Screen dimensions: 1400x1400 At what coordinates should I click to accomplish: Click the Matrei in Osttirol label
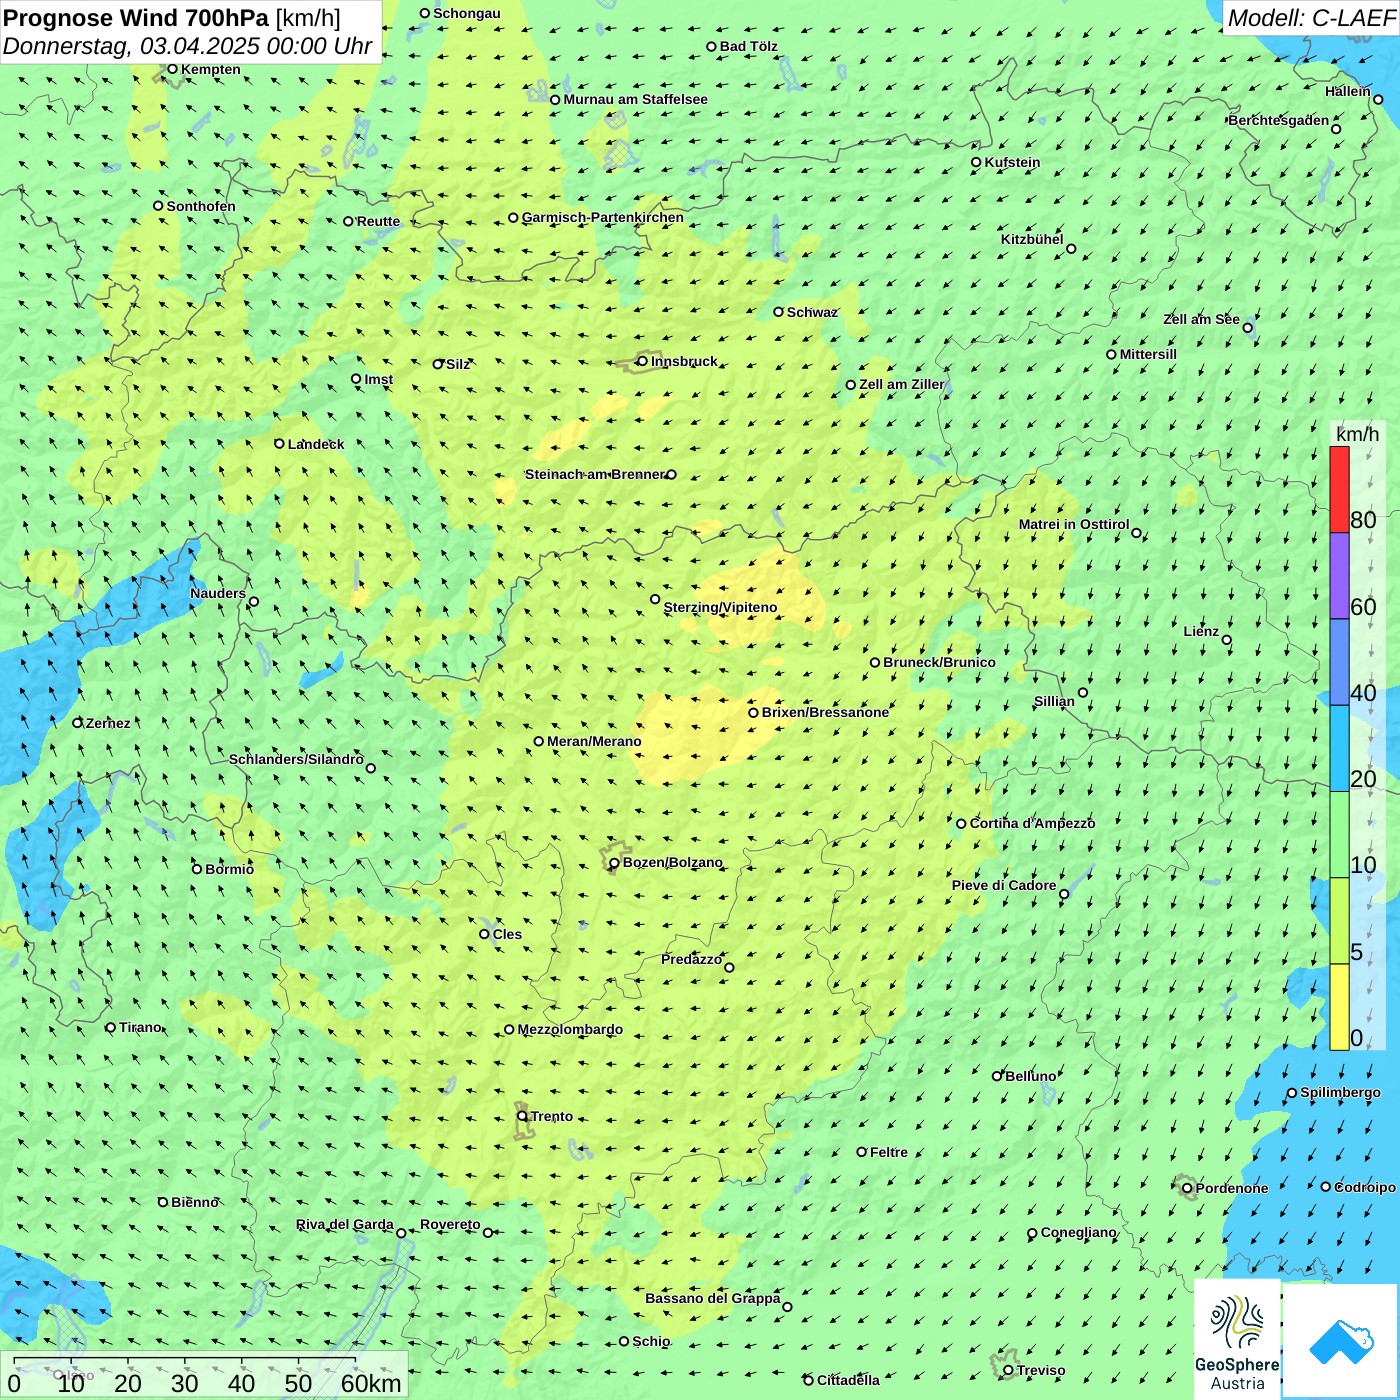click(x=1073, y=524)
